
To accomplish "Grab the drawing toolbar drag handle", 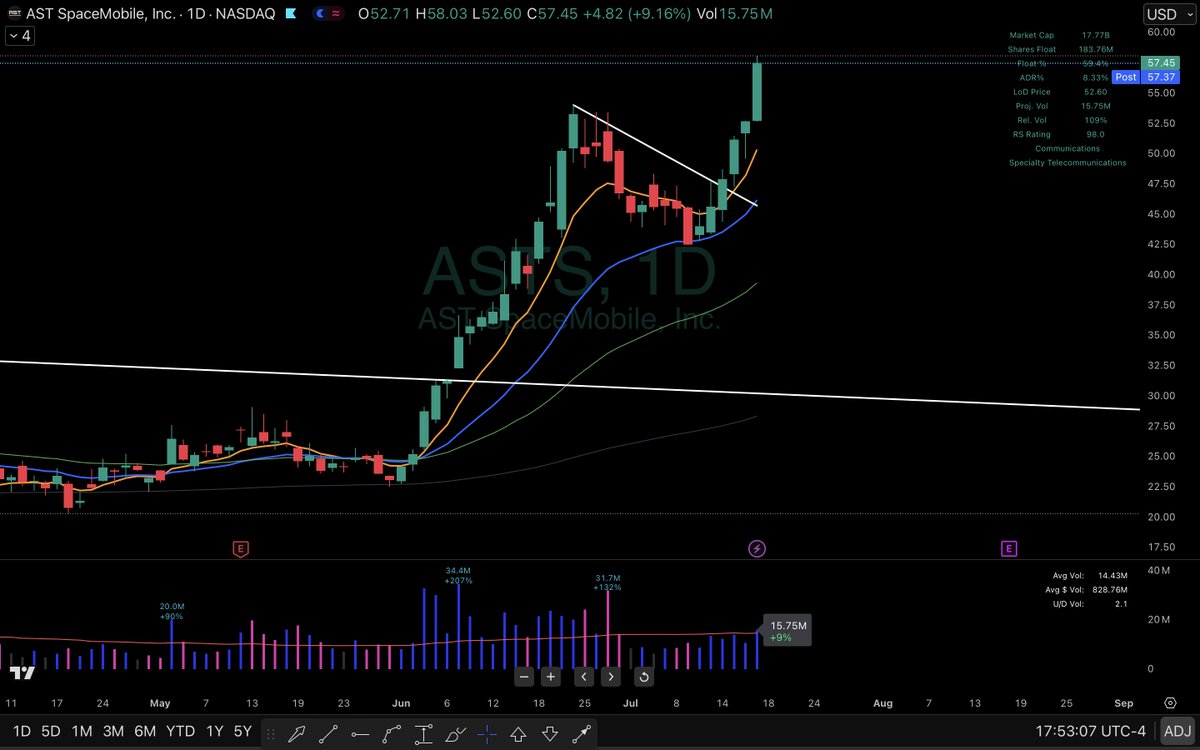I will (x=271, y=732).
